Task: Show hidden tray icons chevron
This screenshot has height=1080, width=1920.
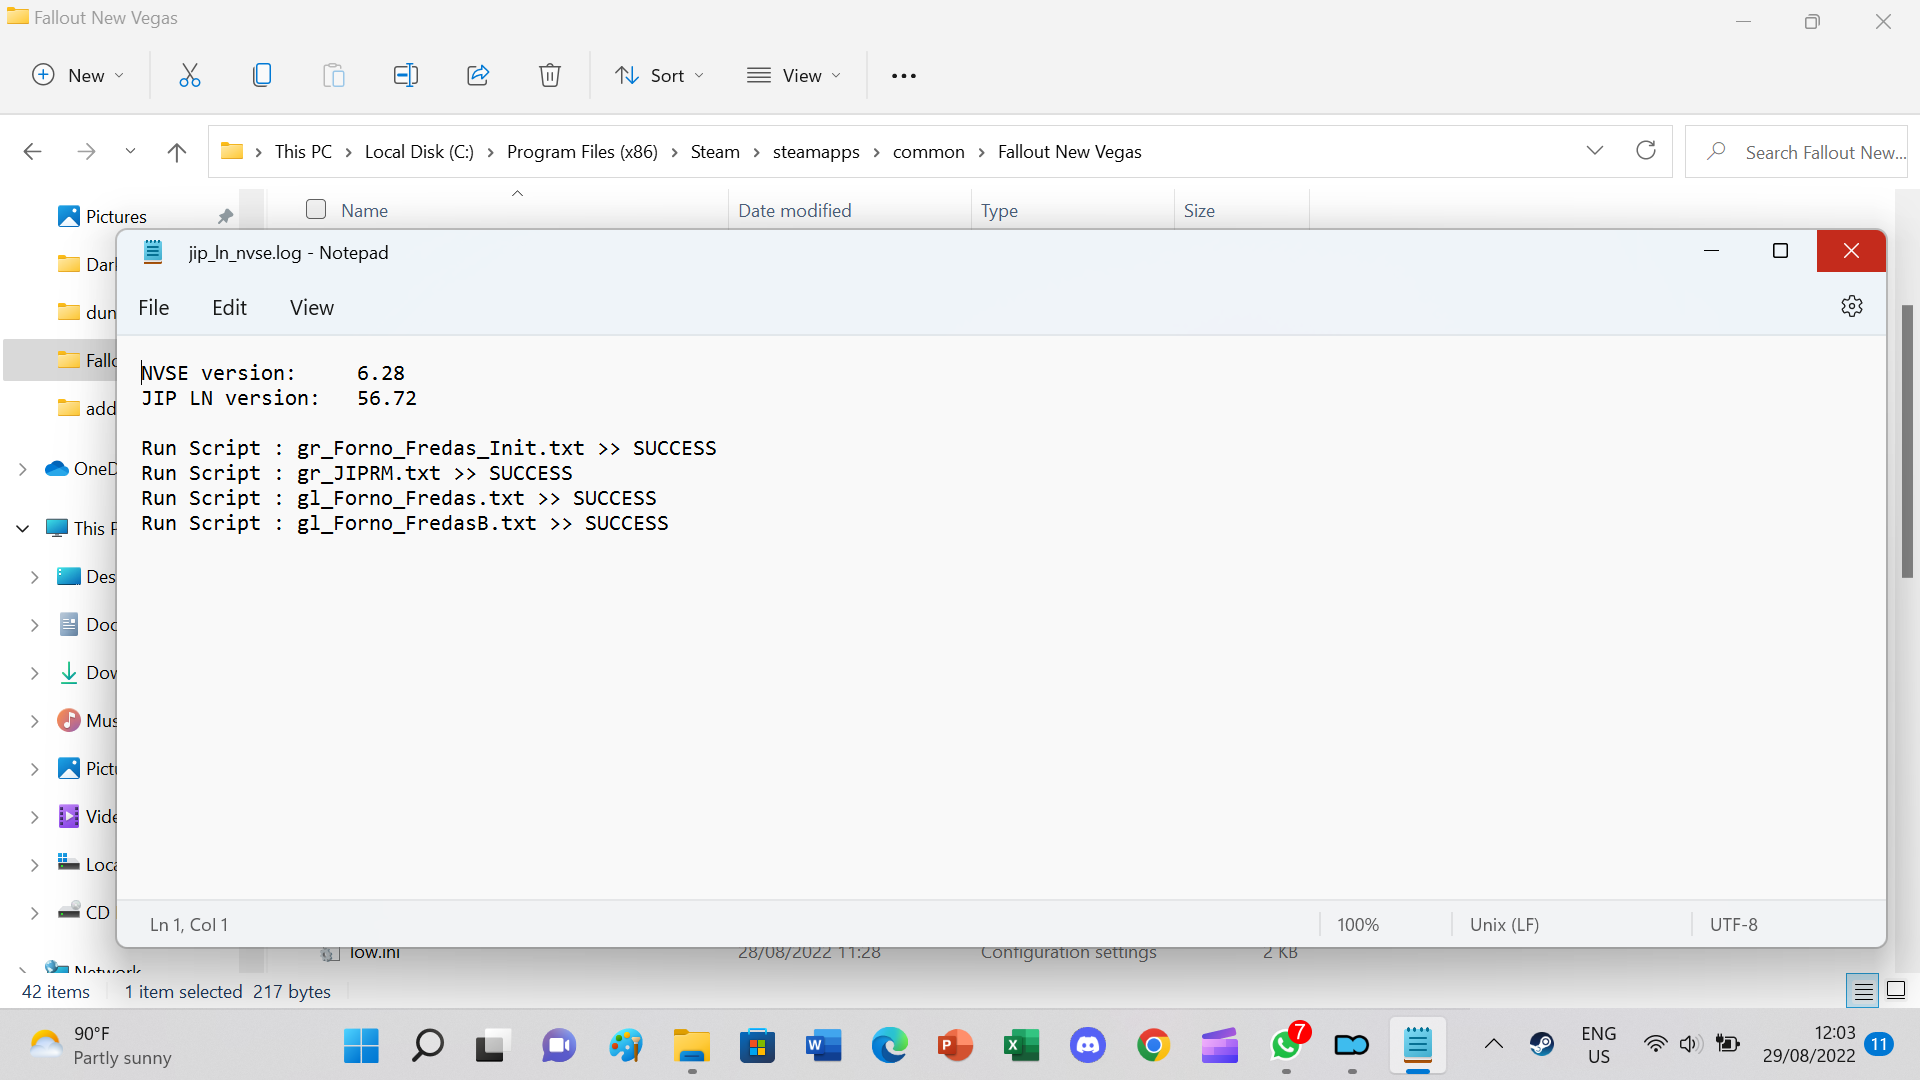Action: coord(1493,1045)
